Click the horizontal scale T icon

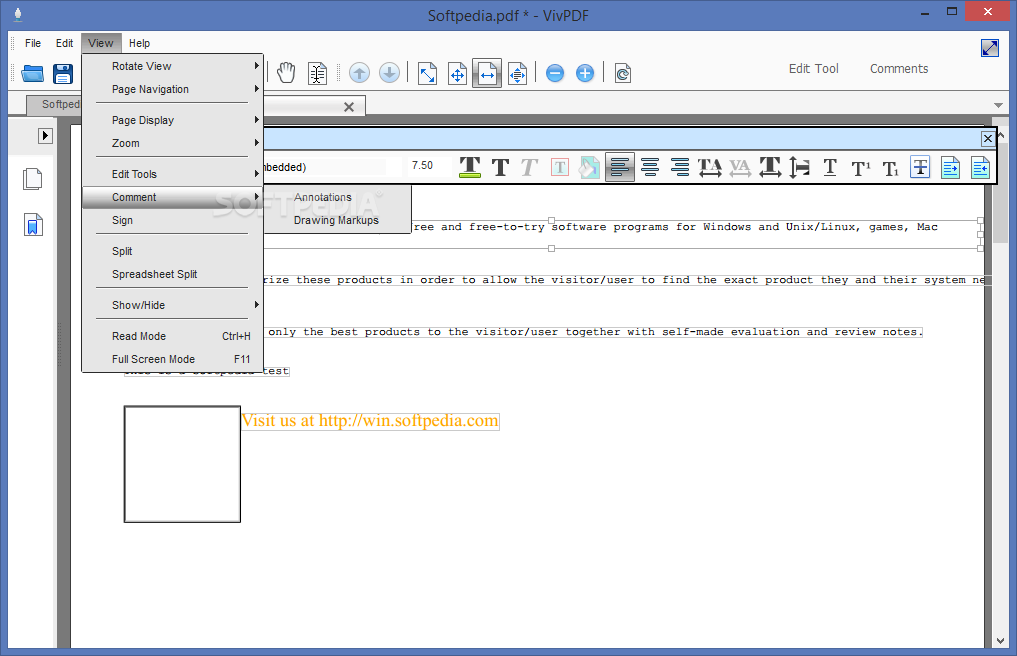click(770, 167)
